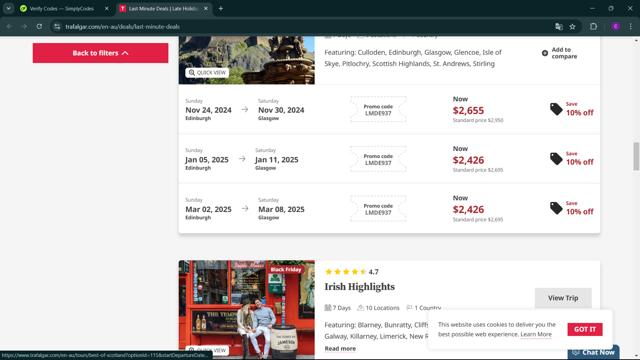640x360 pixels.
Task: Click arrow between Jan 05 and Jan 11
Action: tap(242, 159)
